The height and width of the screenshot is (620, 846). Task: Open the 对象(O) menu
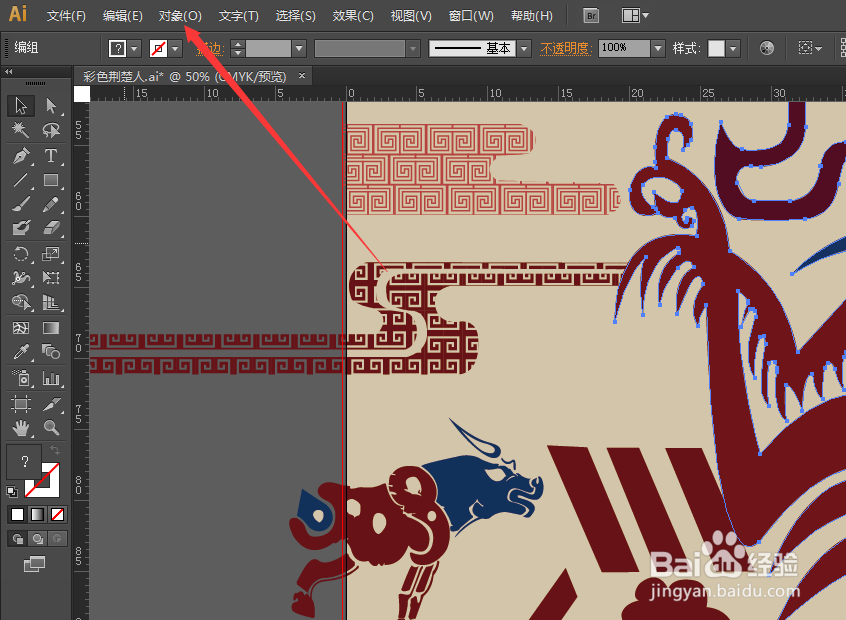[180, 16]
